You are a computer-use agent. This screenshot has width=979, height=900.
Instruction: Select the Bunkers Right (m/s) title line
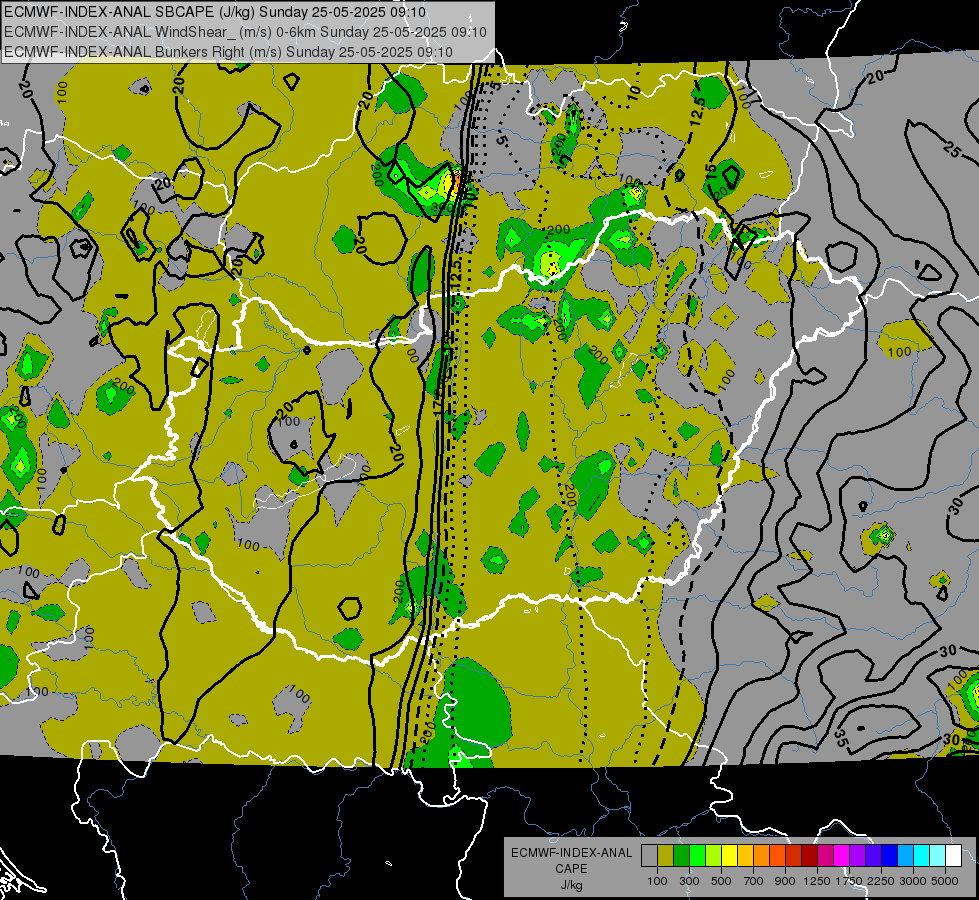pyautogui.click(x=228, y=52)
